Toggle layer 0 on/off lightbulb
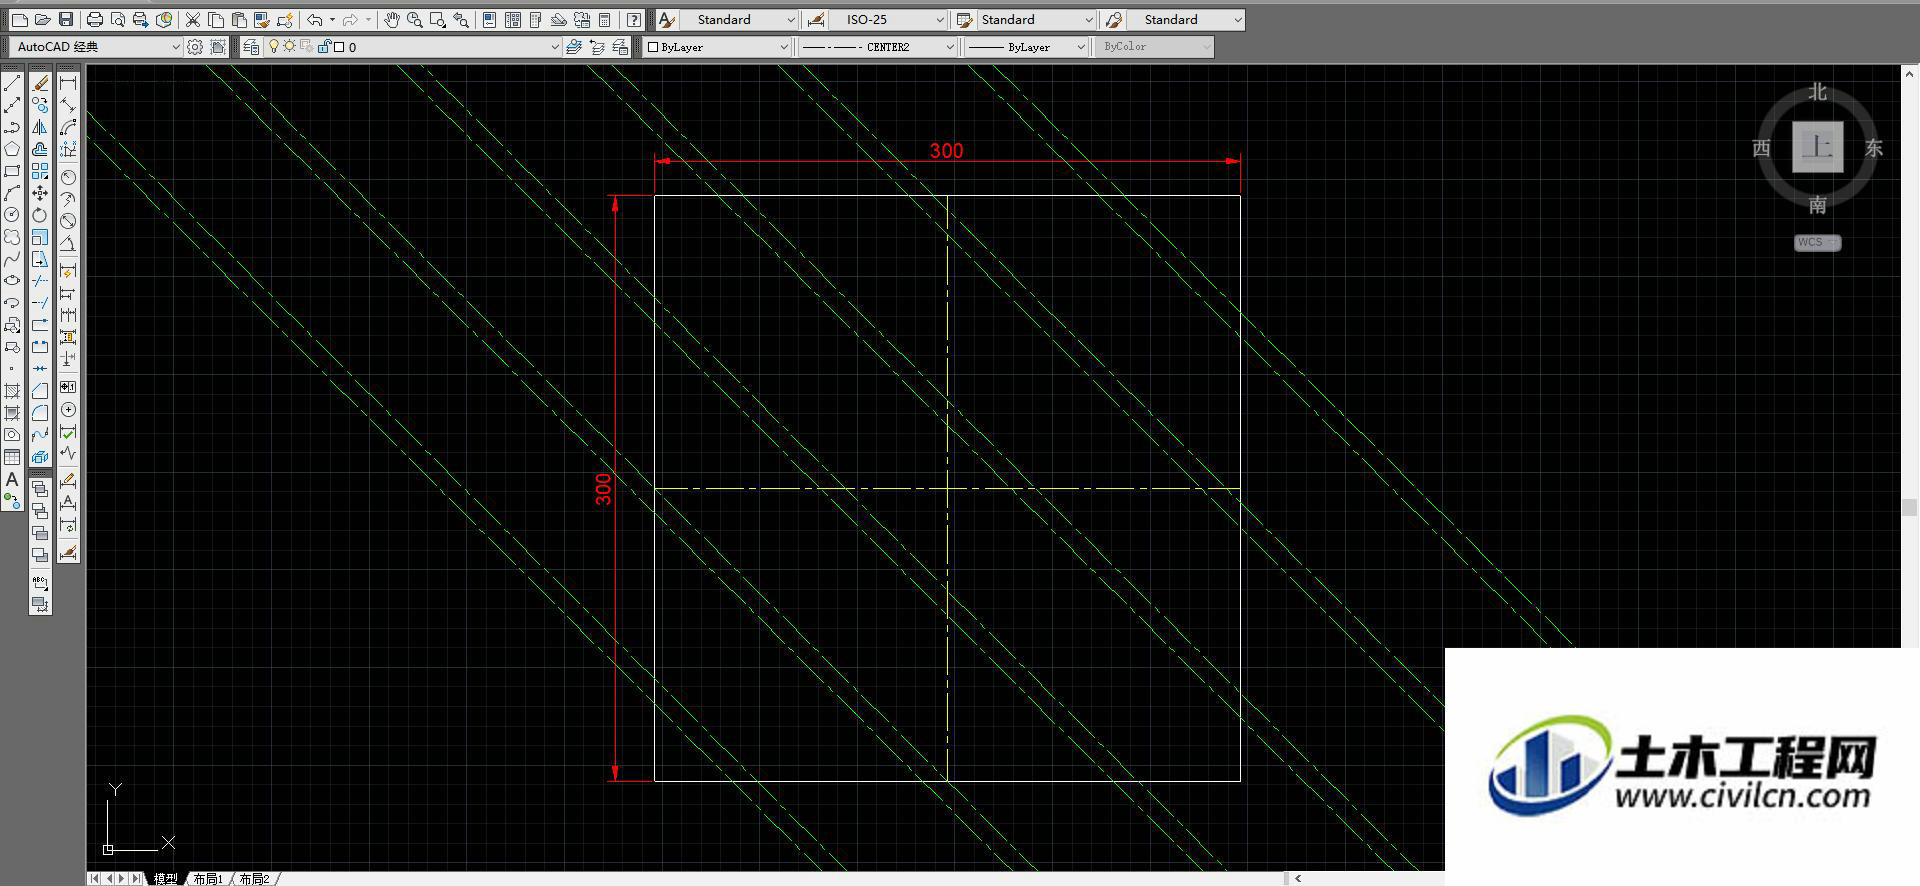The width and height of the screenshot is (1920, 886). tap(273, 46)
